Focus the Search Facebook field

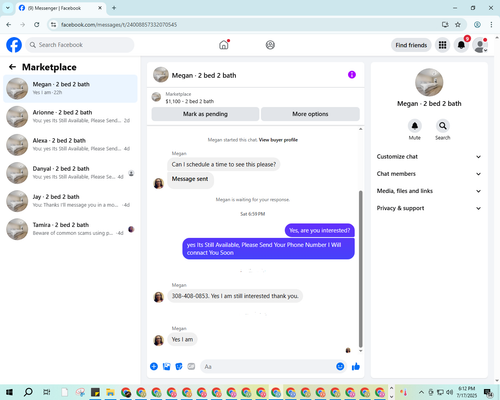(x=80, y=45)
